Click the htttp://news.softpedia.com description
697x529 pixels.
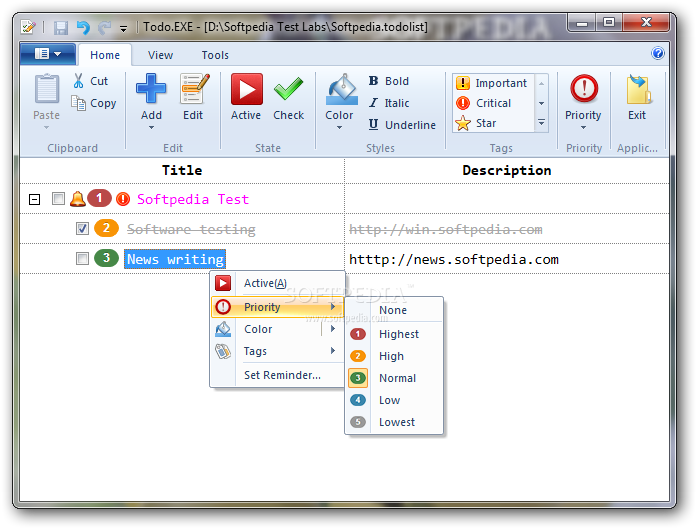(x=454, y=260)
